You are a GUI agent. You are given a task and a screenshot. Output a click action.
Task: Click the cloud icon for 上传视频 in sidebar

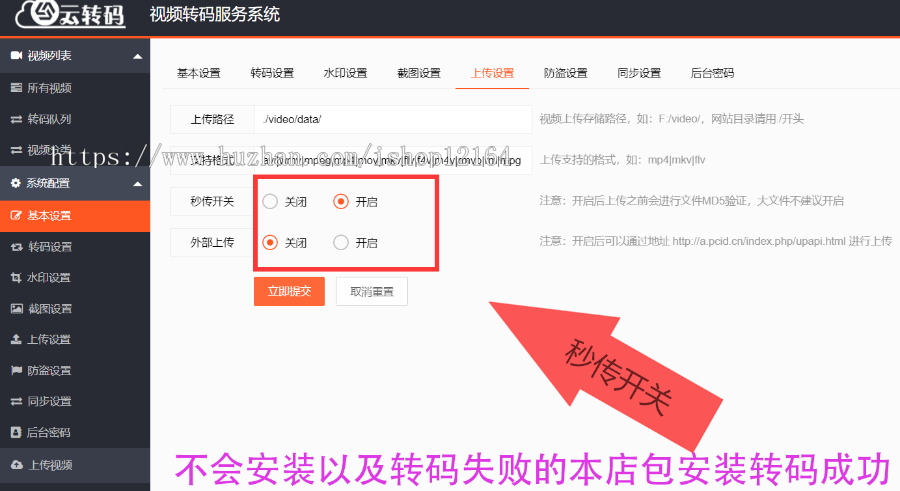tap(16, 465)
